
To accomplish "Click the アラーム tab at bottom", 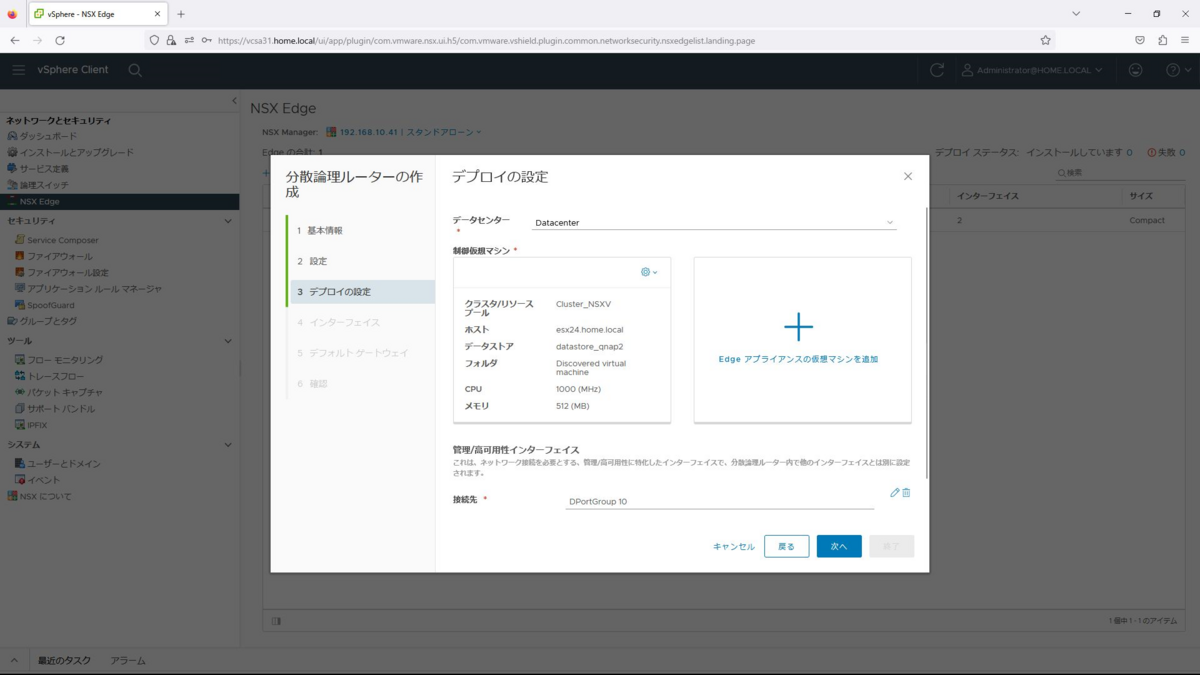I will tap(128, 661).
